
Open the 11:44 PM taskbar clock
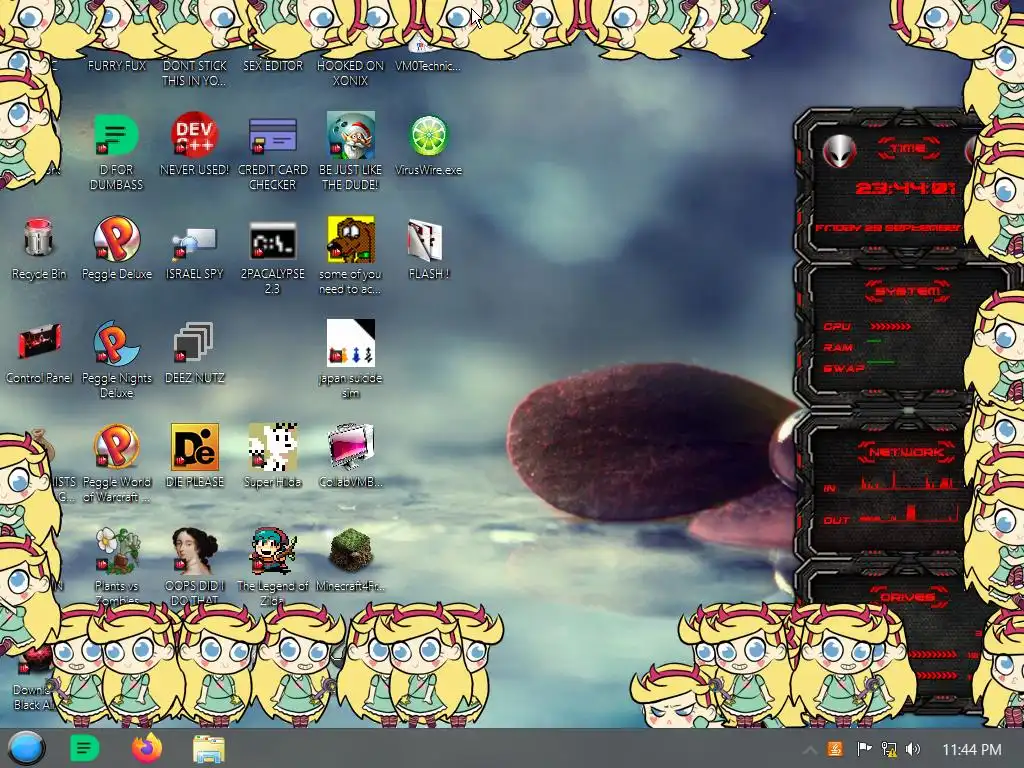tap(972, 750)
